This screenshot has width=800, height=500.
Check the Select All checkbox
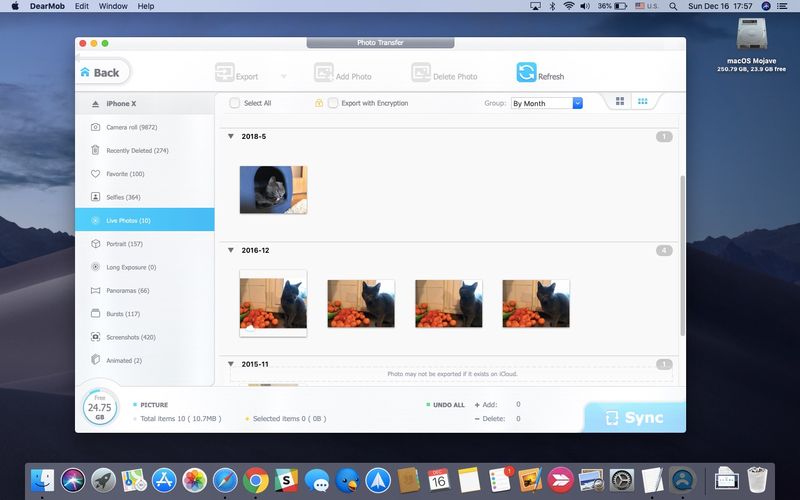[235, 103]
